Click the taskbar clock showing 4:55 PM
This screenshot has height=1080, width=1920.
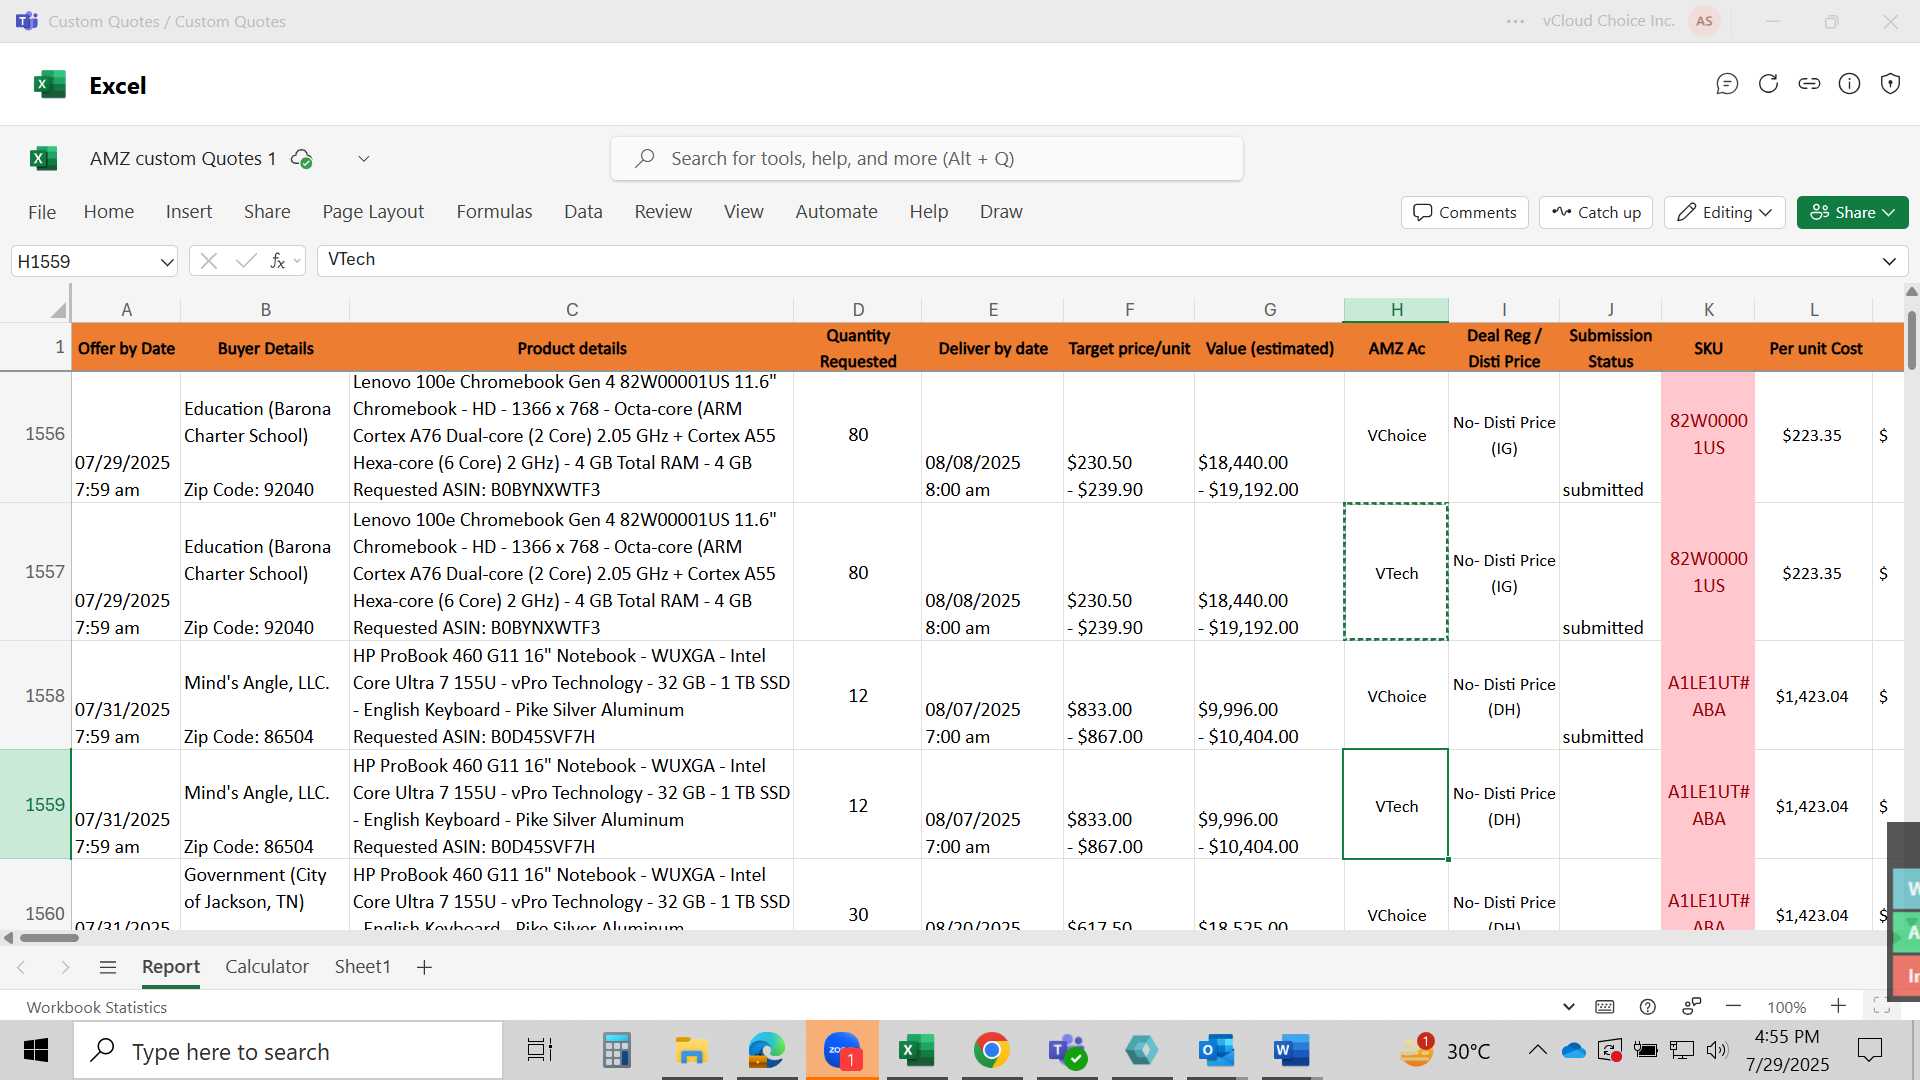[1787, 1050]
